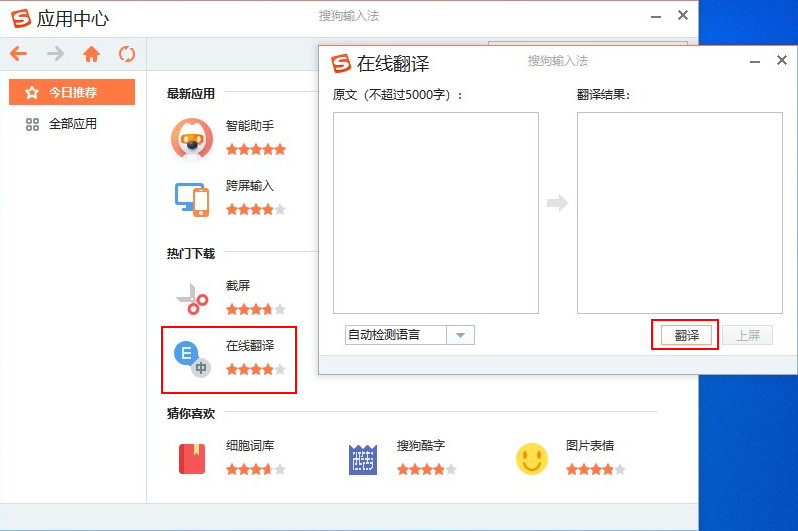Click the star rating under 细胞词库
The image size is (798, 531).
pos(256,469)
